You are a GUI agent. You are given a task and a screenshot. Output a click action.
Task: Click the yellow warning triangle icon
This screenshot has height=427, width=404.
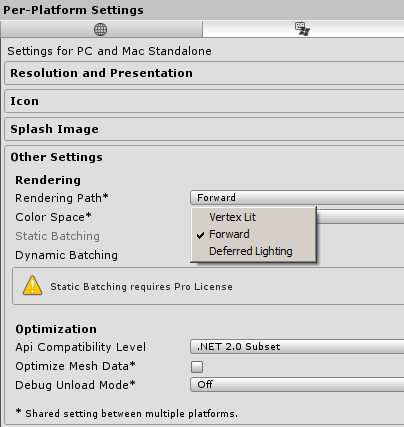pos(32,285)
